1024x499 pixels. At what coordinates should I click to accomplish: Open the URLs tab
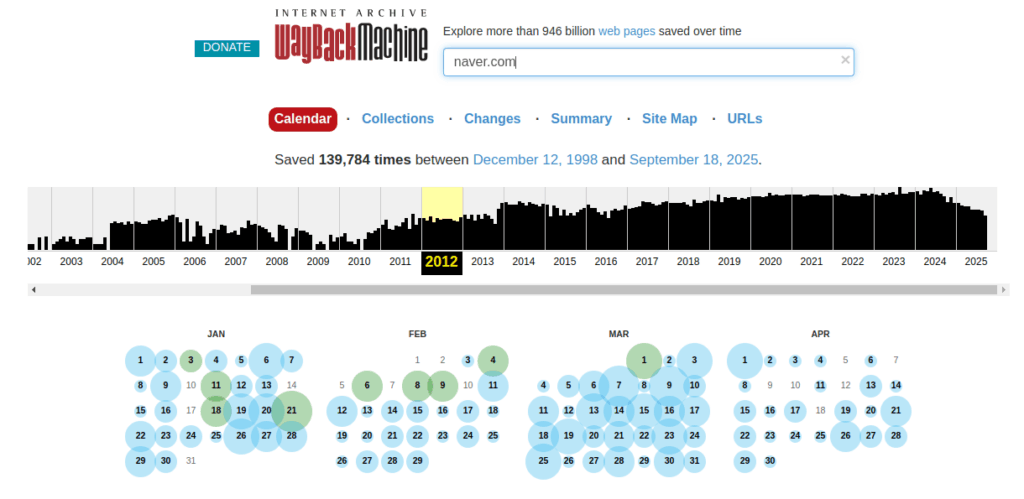(x=744, y=119)
